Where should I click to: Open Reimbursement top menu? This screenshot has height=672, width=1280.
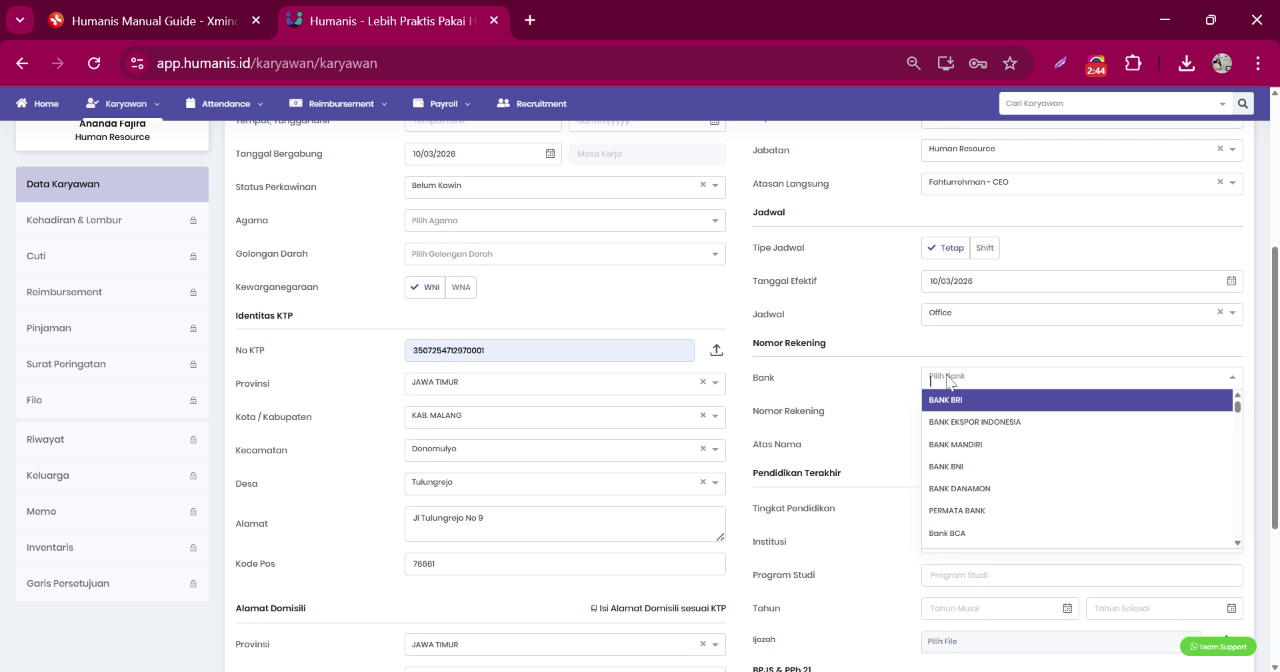(x=338, y=103)
